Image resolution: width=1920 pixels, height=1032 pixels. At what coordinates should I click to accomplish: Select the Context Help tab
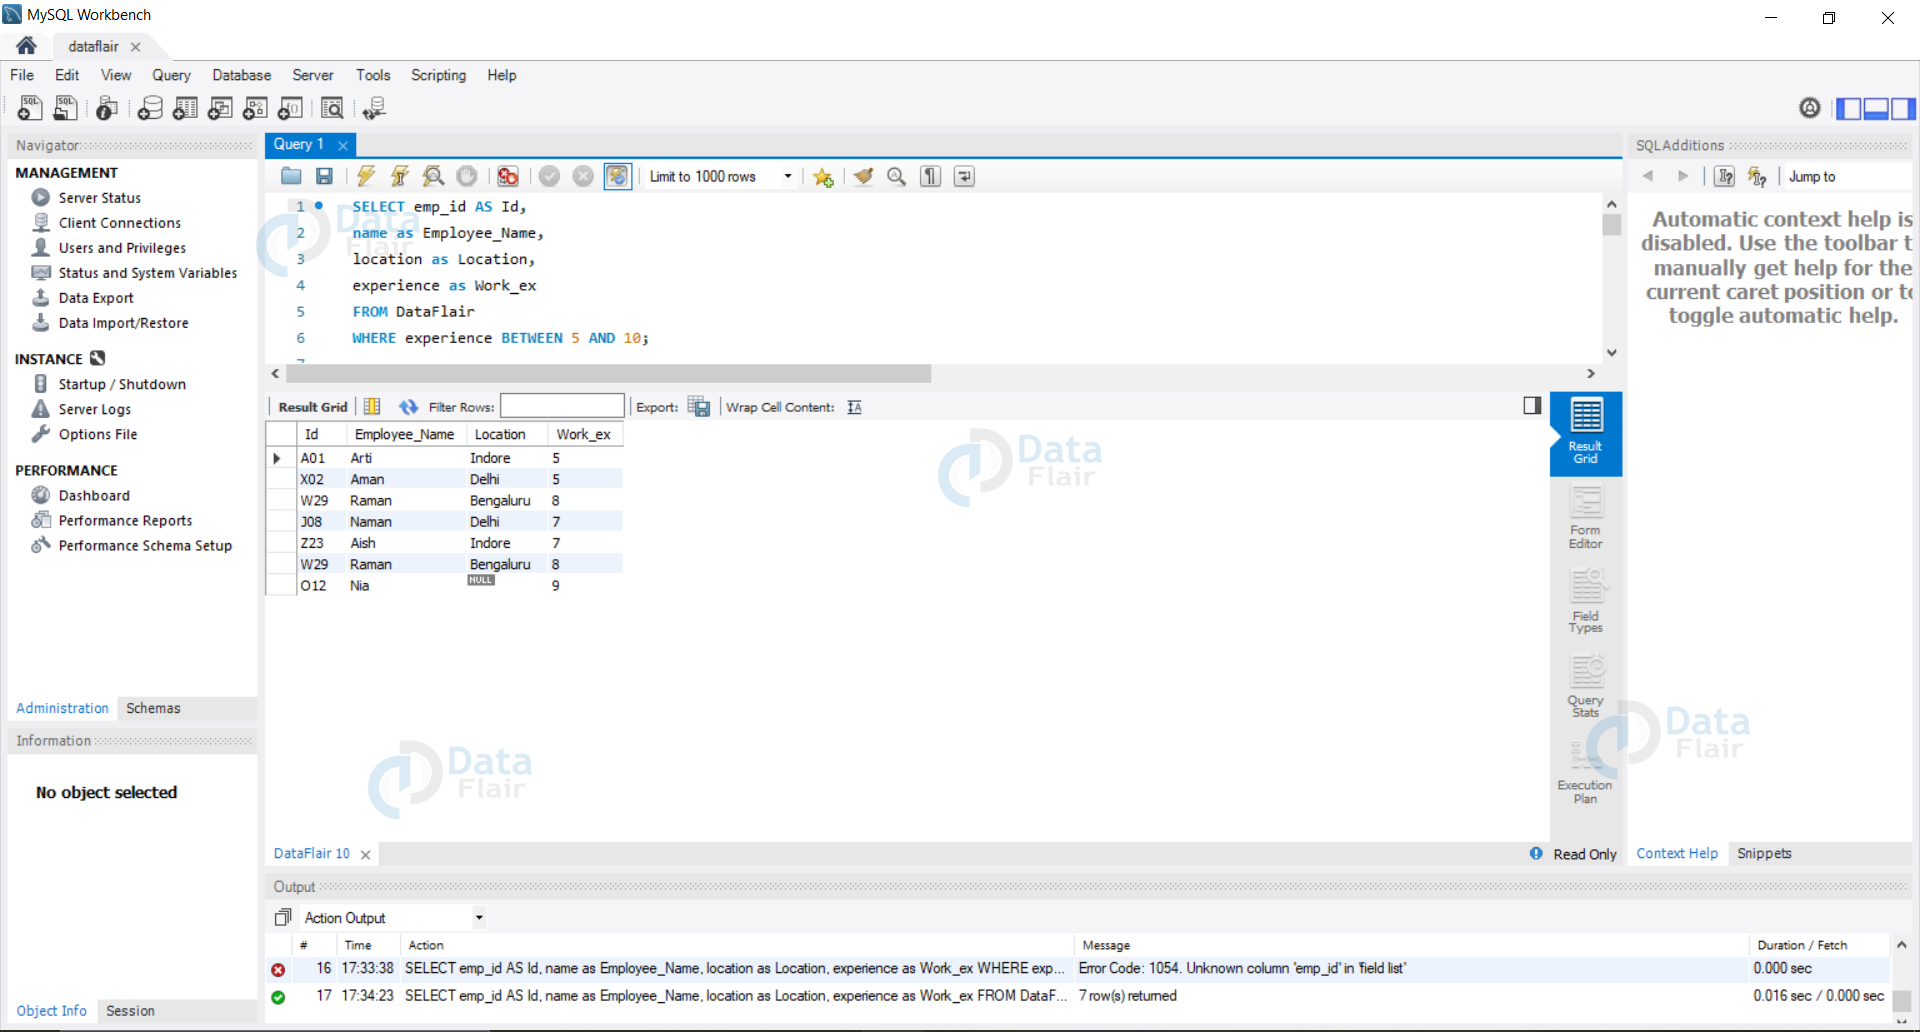point(1677,853)
